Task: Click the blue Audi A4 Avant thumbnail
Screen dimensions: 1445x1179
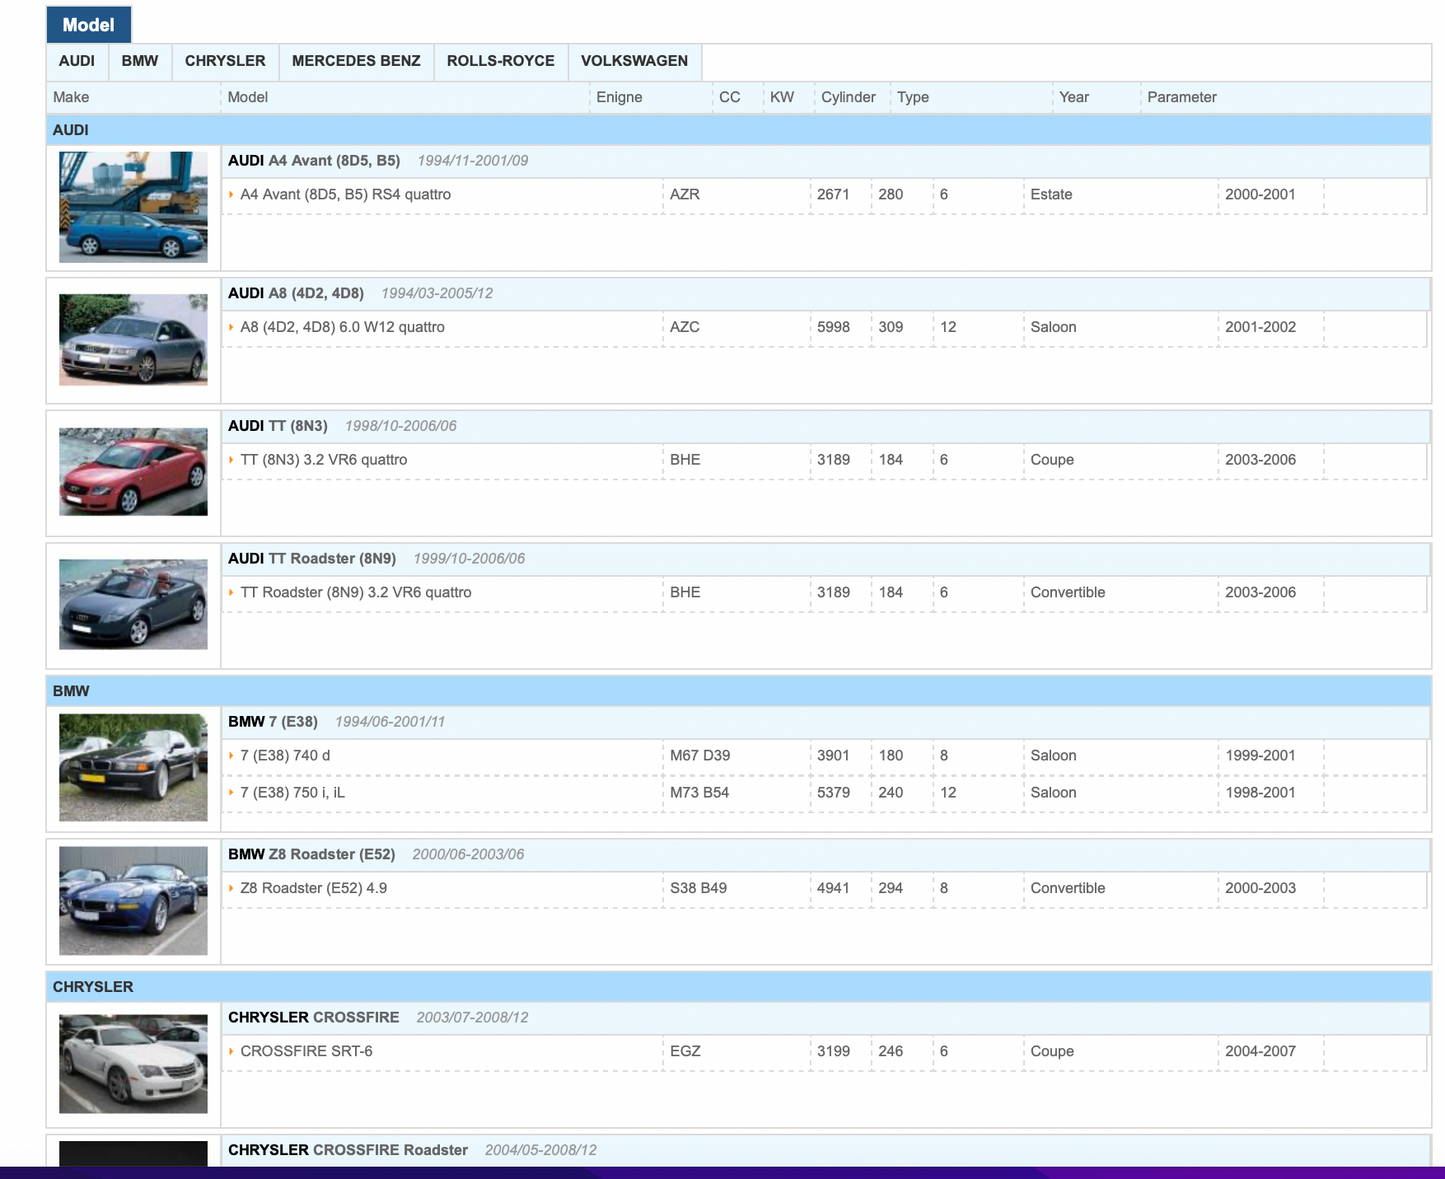Action: [133, 207]
